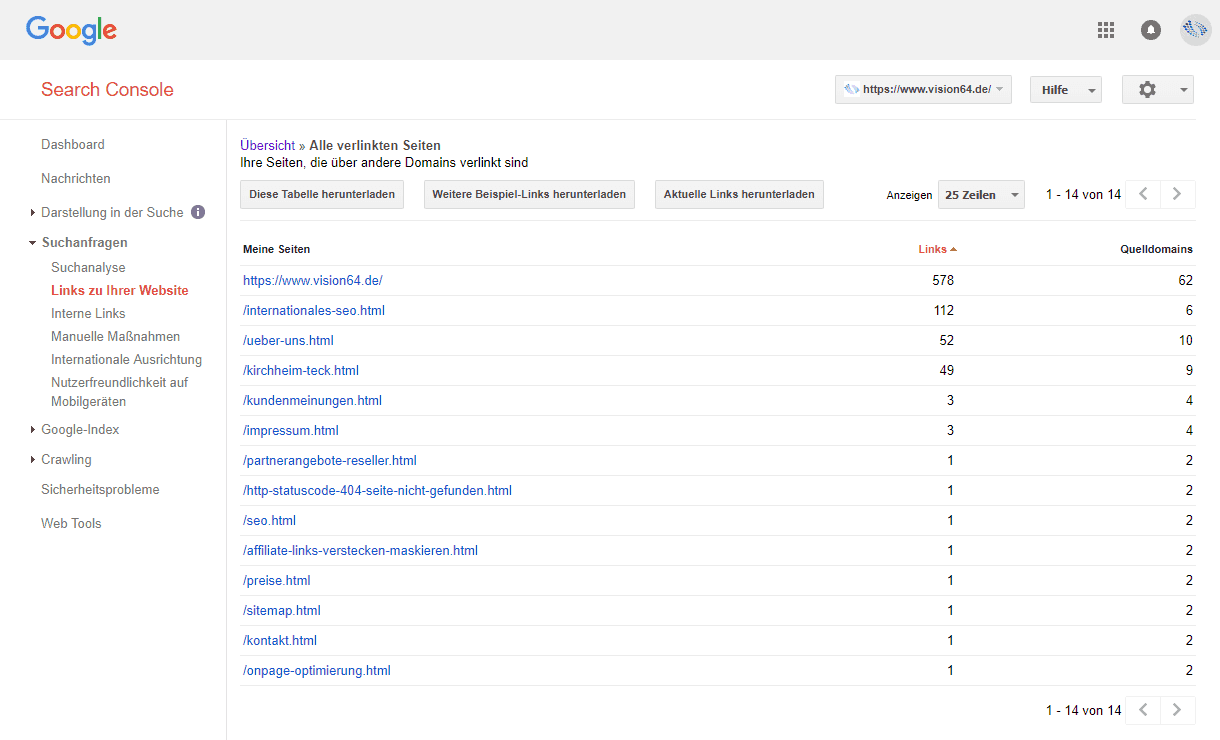The width and height of the screenshot is (1220, 740).
Task: Open the /http-statuscode-404-seite-nicht-gefunden.html link
Action: 377,490
